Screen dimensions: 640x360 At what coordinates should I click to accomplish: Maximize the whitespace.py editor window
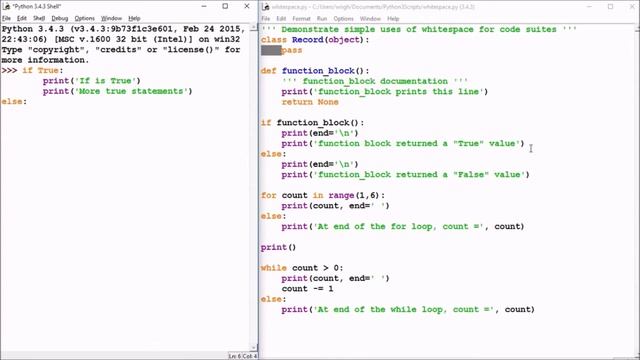(611, 7)
